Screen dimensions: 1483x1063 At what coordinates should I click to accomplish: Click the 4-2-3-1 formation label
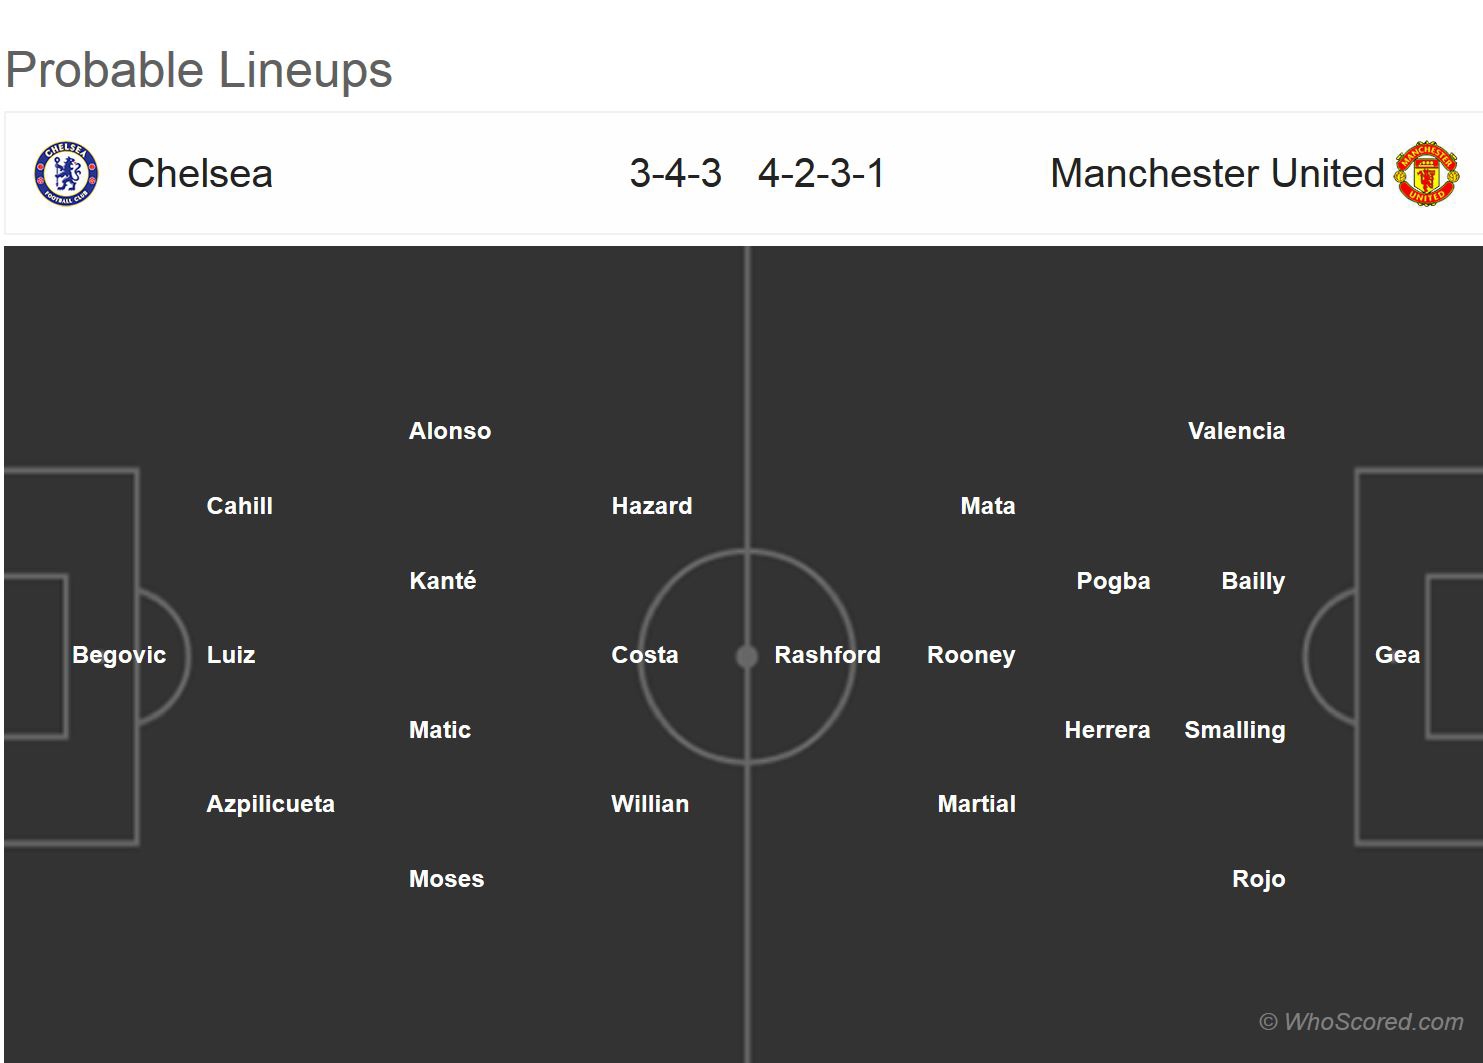pos(821,174)
